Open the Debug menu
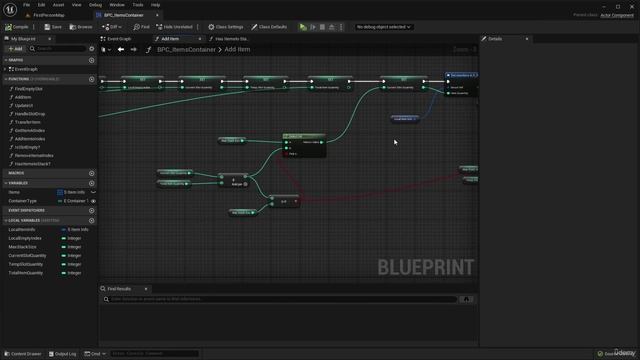 [95, 5]
